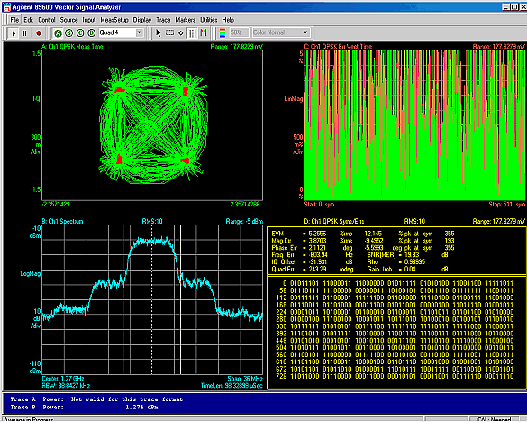
Task: Click 'Center 1.77 GHz' text below spectrum
Action: point(63,379)
